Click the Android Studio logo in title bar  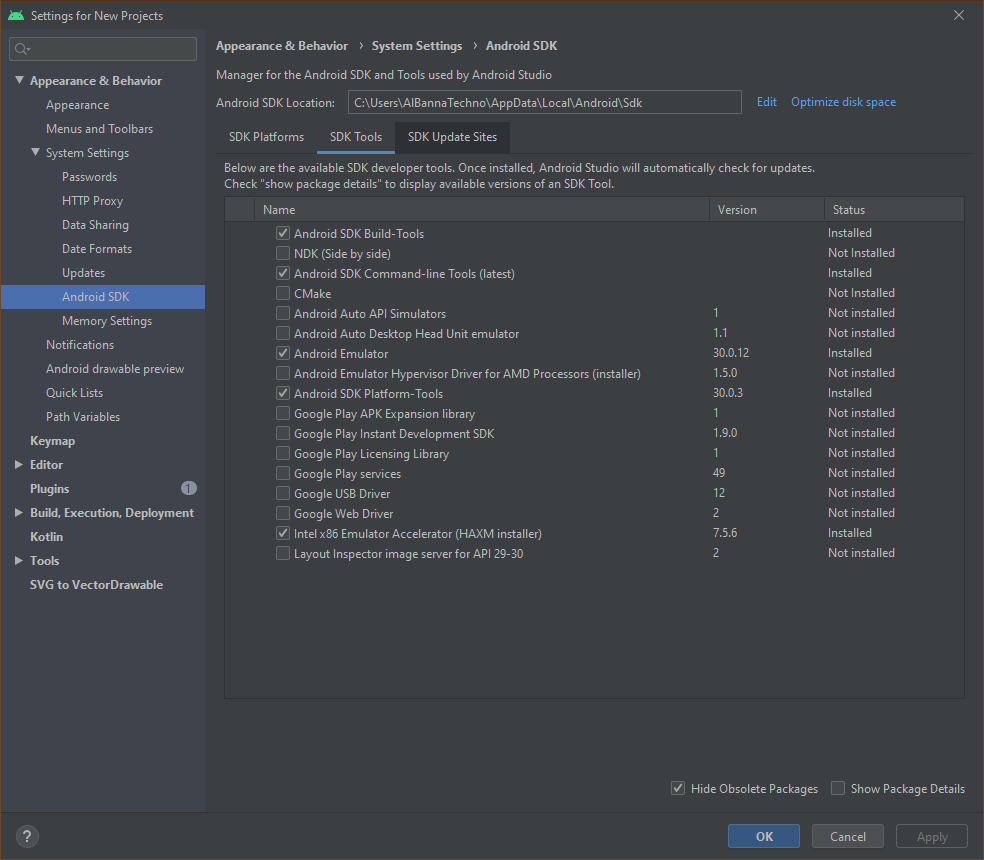tap(16, 16)
